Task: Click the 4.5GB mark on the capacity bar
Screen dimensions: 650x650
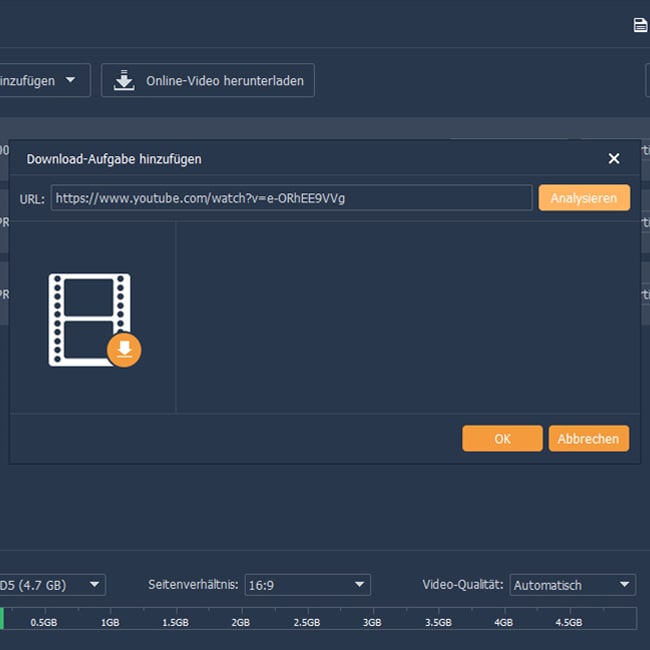Action: 568,622
